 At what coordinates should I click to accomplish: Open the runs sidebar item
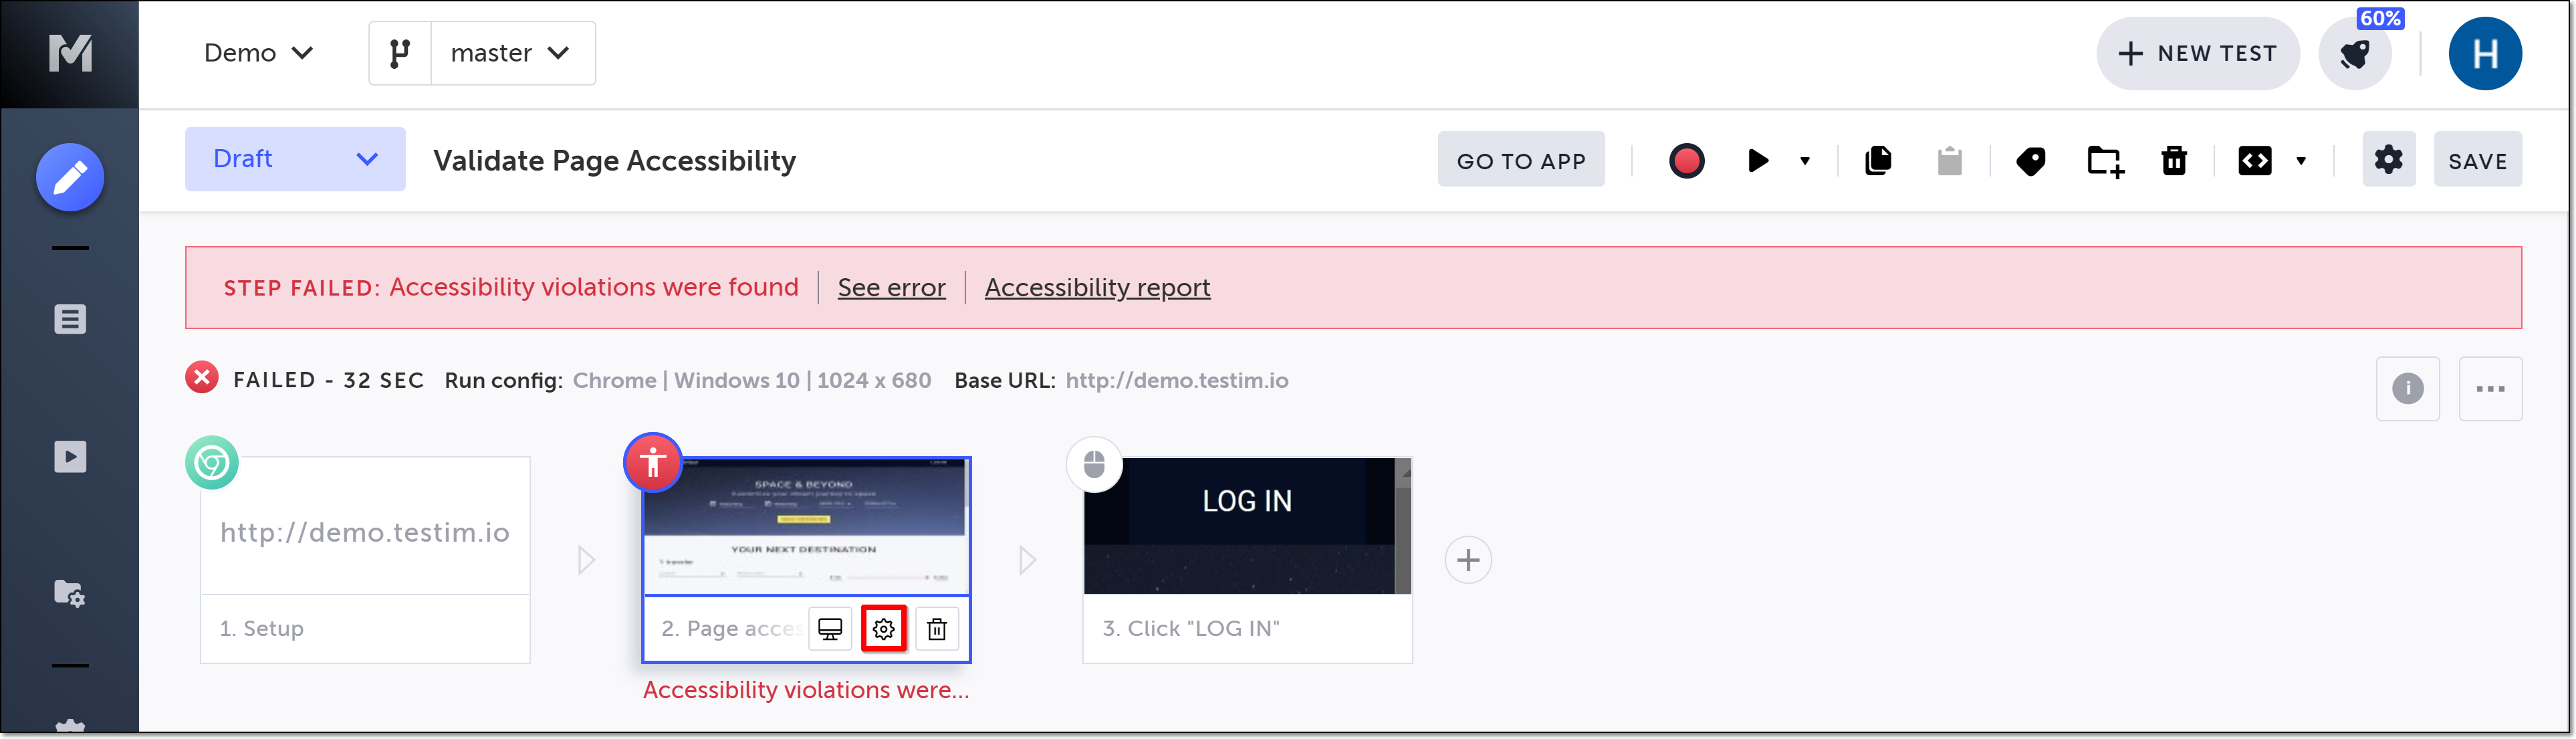70,457
